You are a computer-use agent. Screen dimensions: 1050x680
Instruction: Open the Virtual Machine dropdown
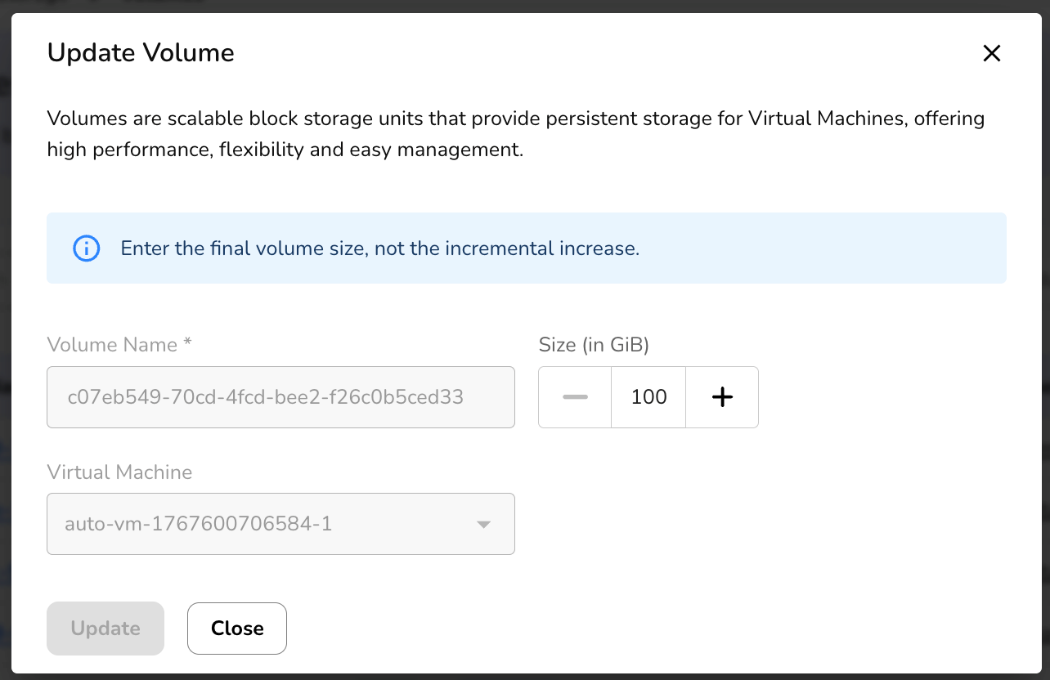pos(280,524)
